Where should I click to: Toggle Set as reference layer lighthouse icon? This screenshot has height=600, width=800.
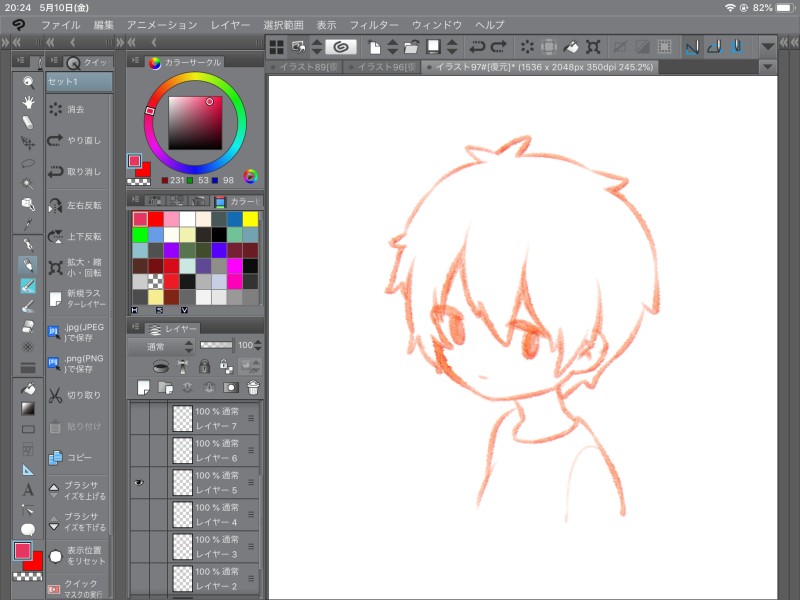click(183, 366)
